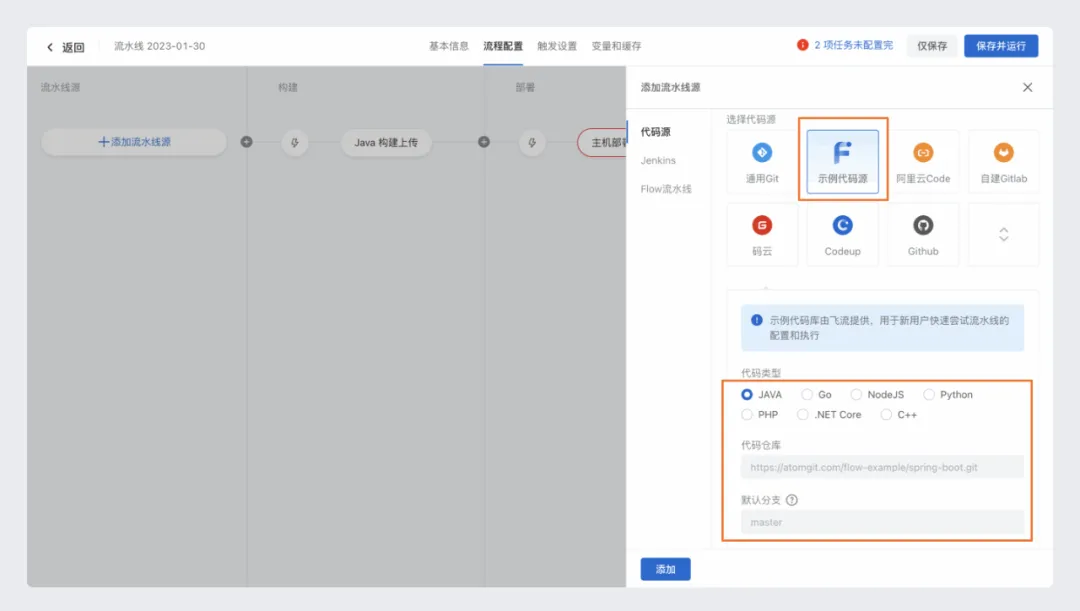Close the 添加流水线源 panel
Viewport: 1080px width, 611px height.
[1028, 87]
